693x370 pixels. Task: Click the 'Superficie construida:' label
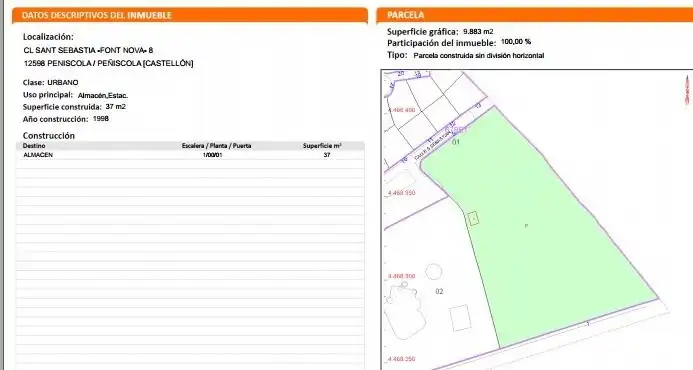62,107
